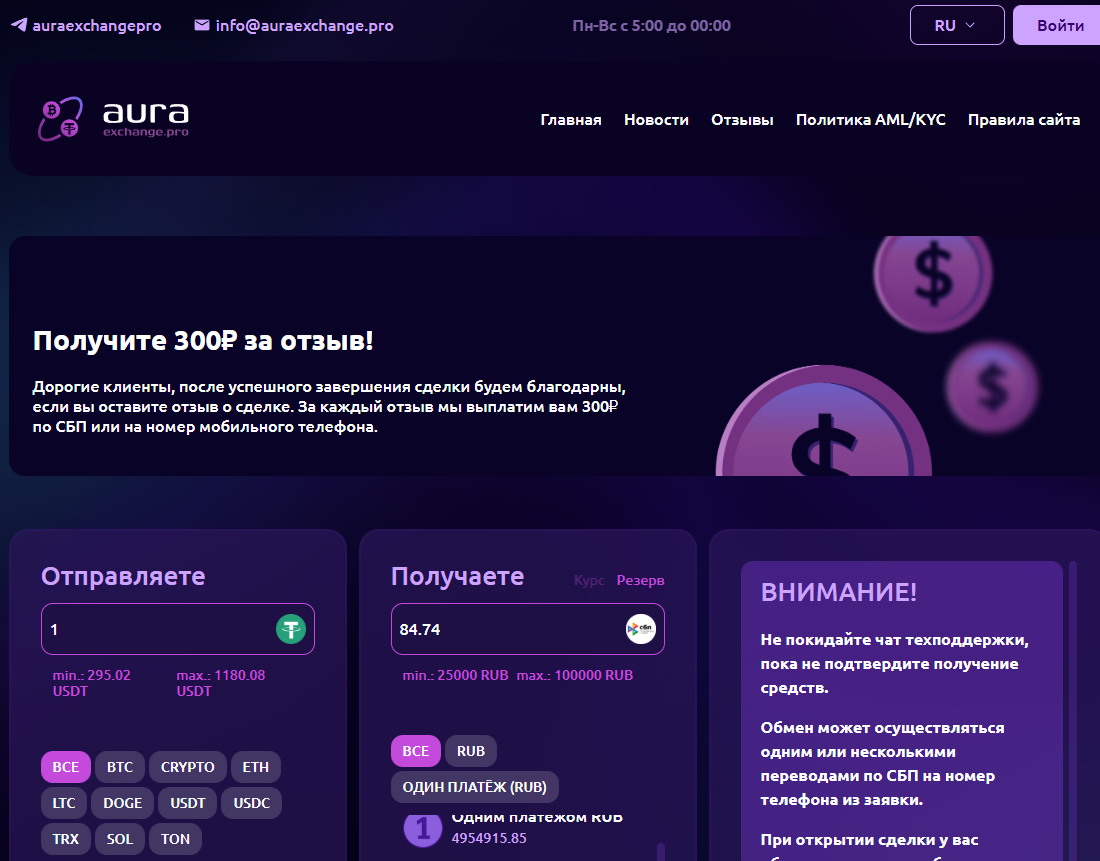The image size is (1100, 861).
Task: Click the numbered circle icon under ОДИН ПЛАТЁЖ
Action: pyautogui.click(x=423, y=830)
